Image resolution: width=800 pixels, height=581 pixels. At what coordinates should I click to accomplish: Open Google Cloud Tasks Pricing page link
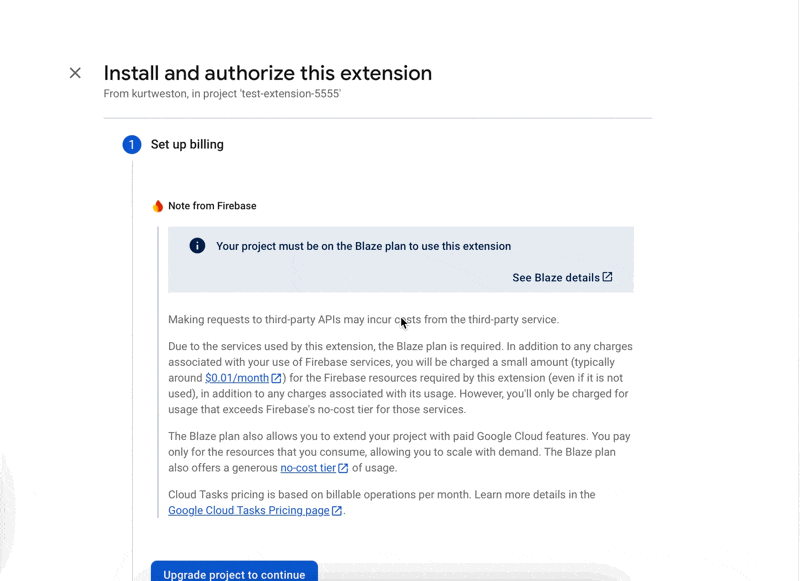click(248, 511)
